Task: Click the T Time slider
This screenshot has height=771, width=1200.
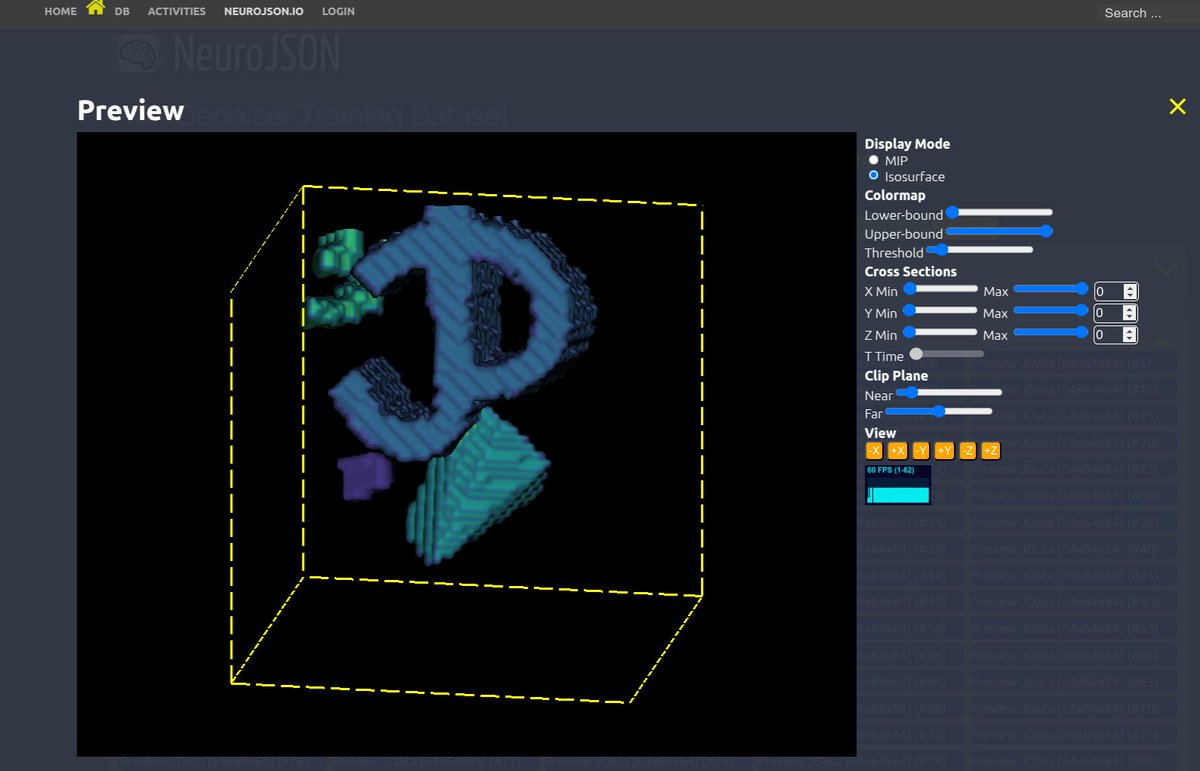Action: 946,353
